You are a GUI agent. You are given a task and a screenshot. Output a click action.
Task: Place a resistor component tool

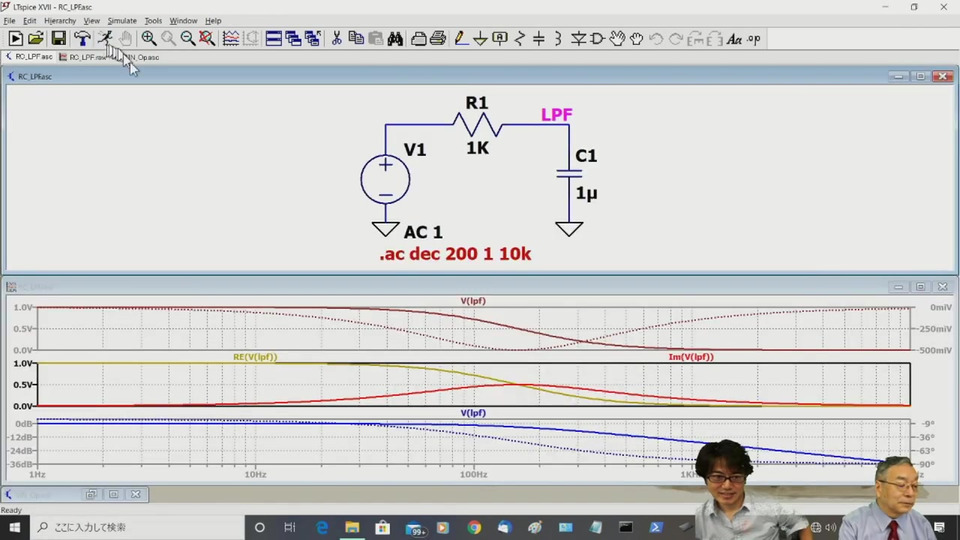[520, 39]
